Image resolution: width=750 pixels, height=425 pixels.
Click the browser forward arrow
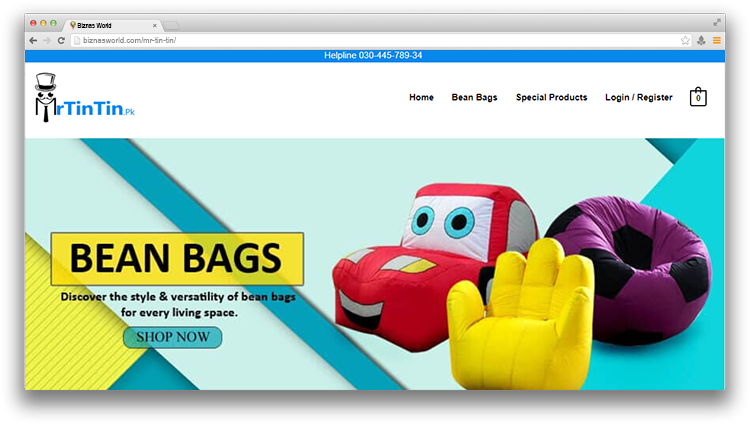pyautogui.click(x=47, y=40)
